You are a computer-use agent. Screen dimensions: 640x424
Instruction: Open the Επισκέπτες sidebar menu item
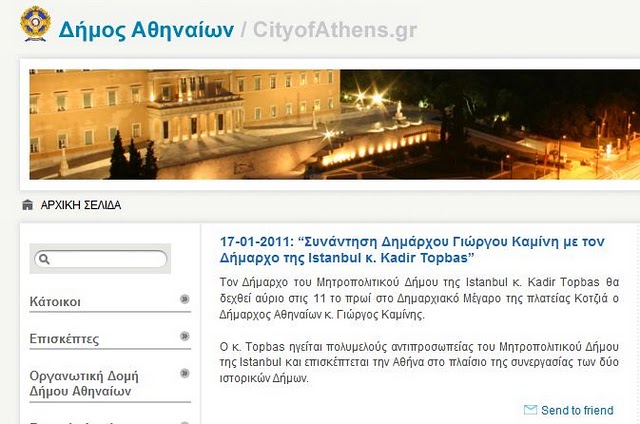[64, 339]
